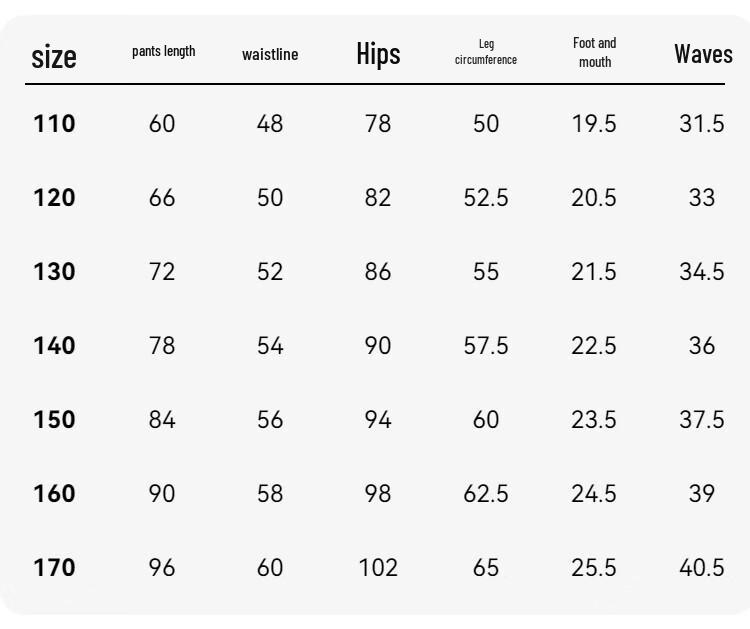Click the 'waistline' header text
This screenshot has height=629, width=750.
270,54
